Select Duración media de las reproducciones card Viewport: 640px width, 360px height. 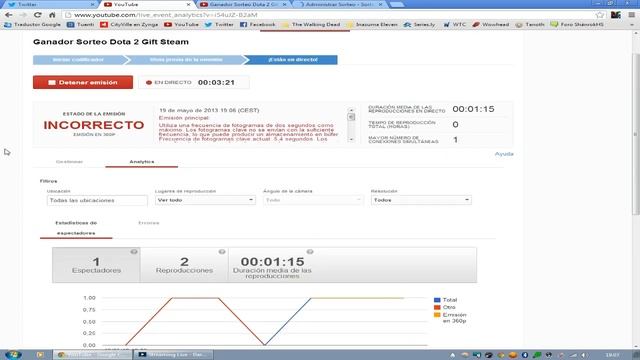(x=272, y=264)
